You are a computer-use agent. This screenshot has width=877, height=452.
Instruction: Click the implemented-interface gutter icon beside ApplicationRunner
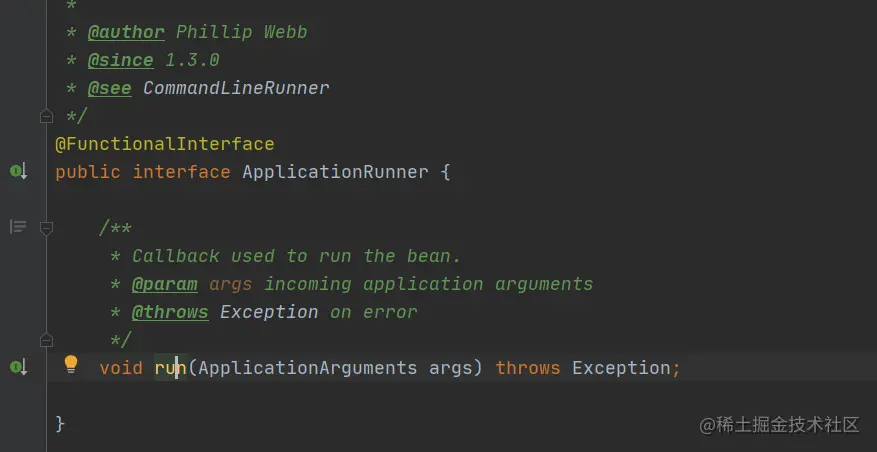[18, 171]
